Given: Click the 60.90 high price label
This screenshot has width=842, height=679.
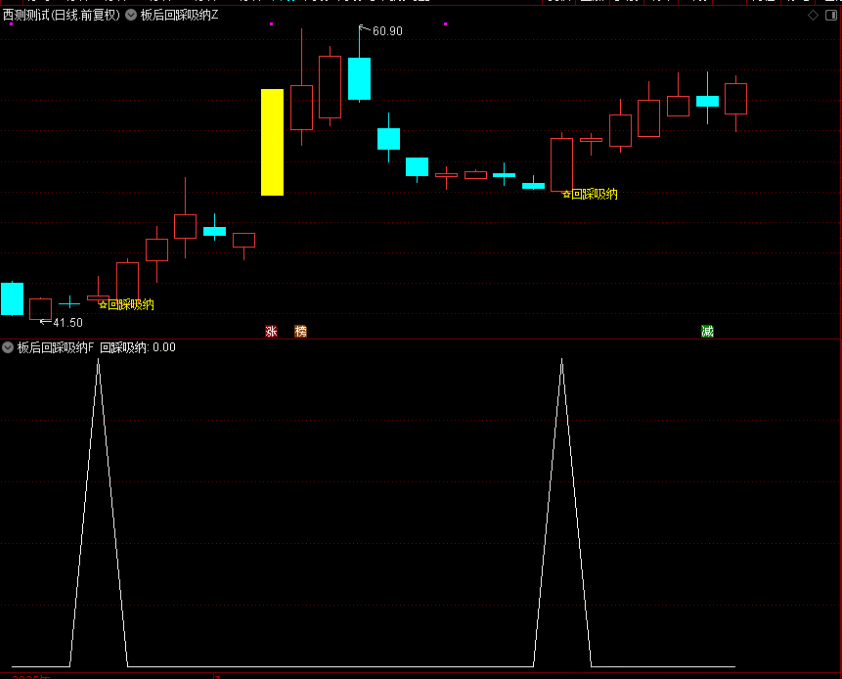Looking at the screenshot, I should [x=386, y=31].
